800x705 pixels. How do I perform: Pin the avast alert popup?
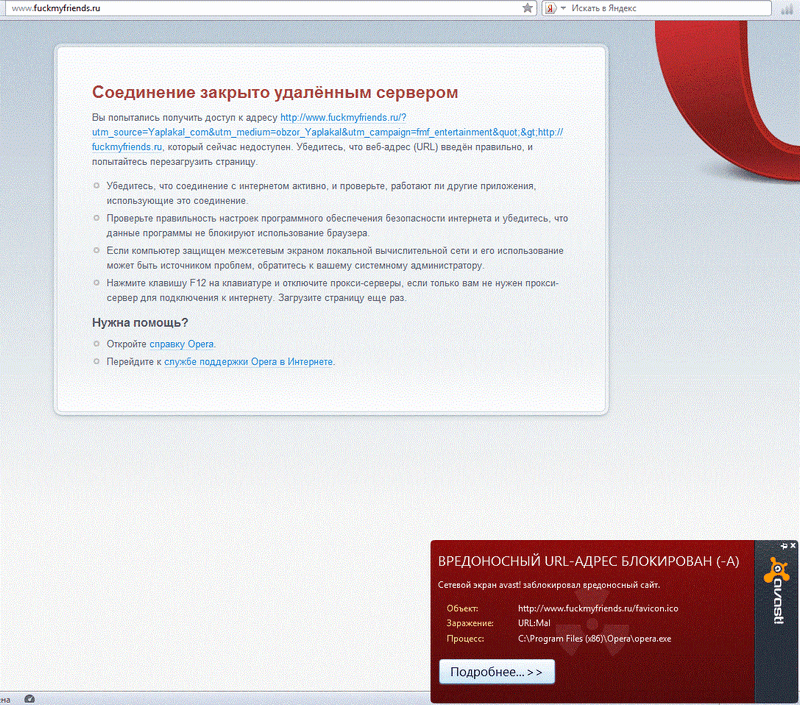[x=784, y=546]
